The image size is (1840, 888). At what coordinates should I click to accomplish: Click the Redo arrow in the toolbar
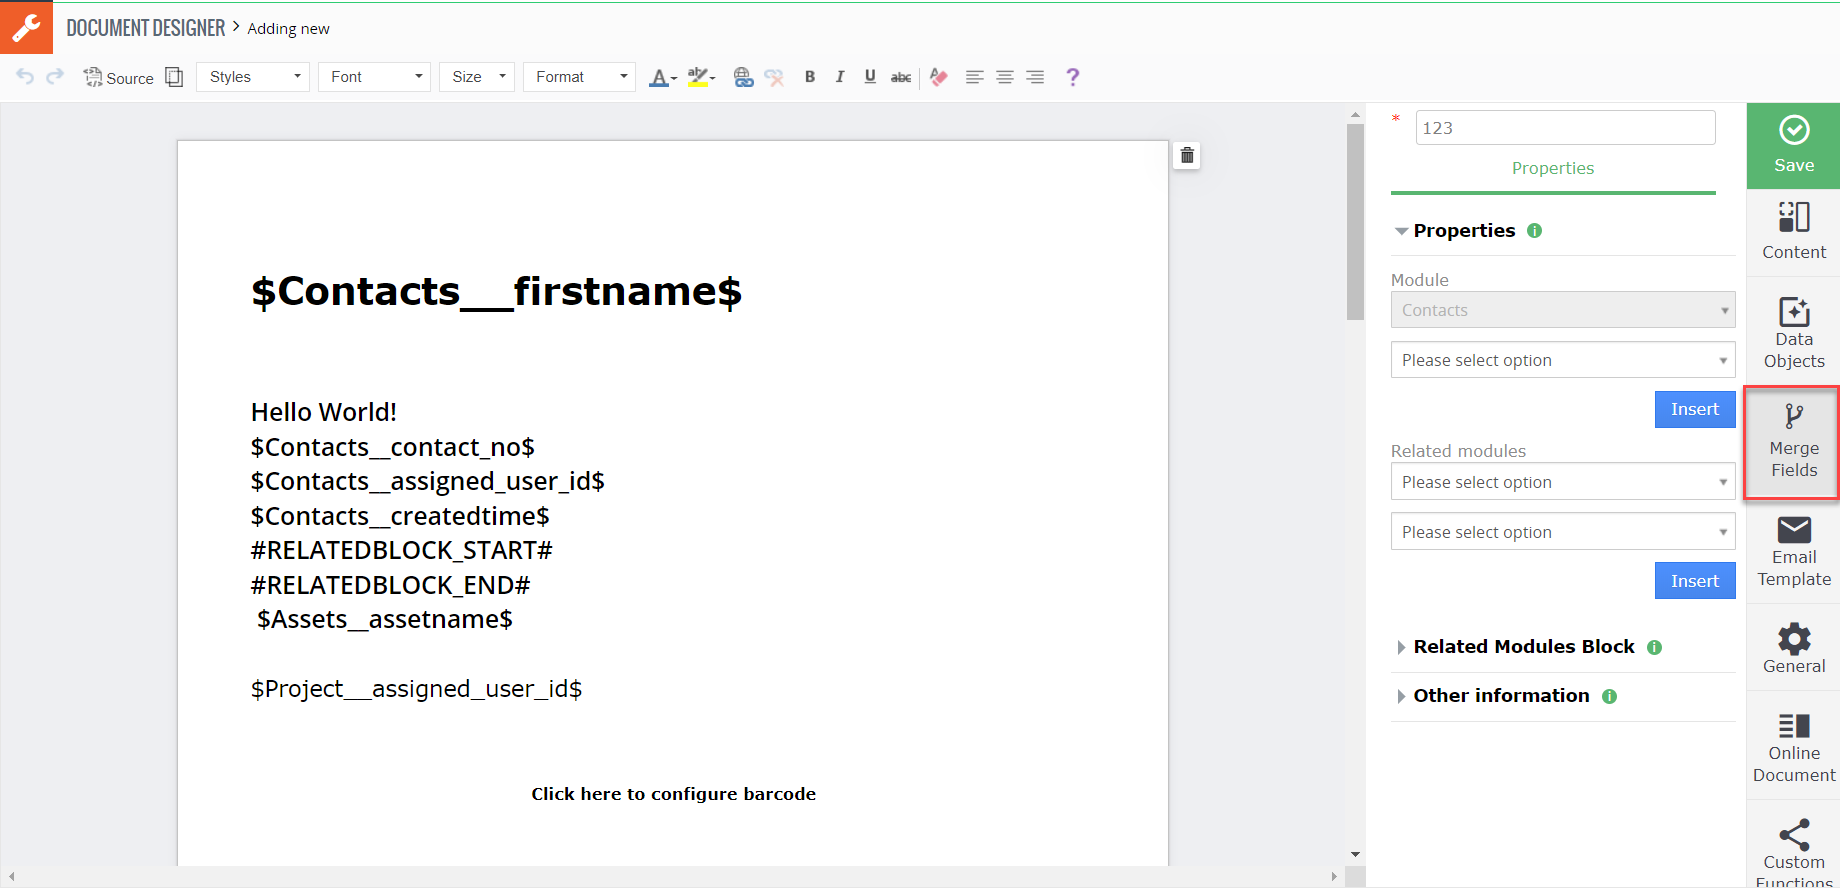click(55, 76)
